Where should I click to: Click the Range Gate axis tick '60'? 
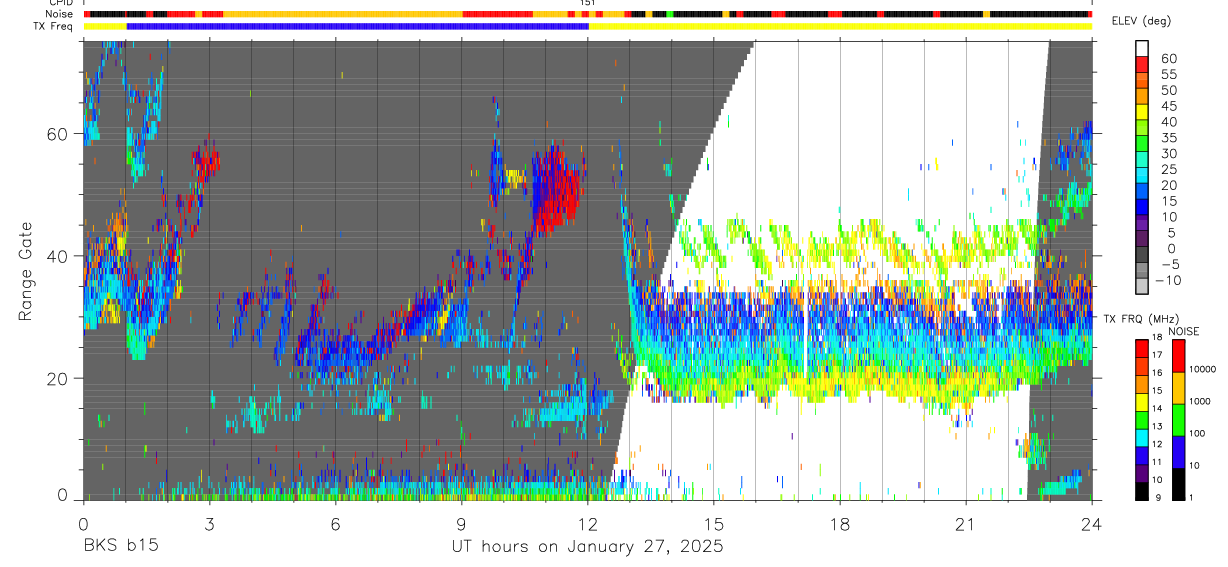[59, 134]
